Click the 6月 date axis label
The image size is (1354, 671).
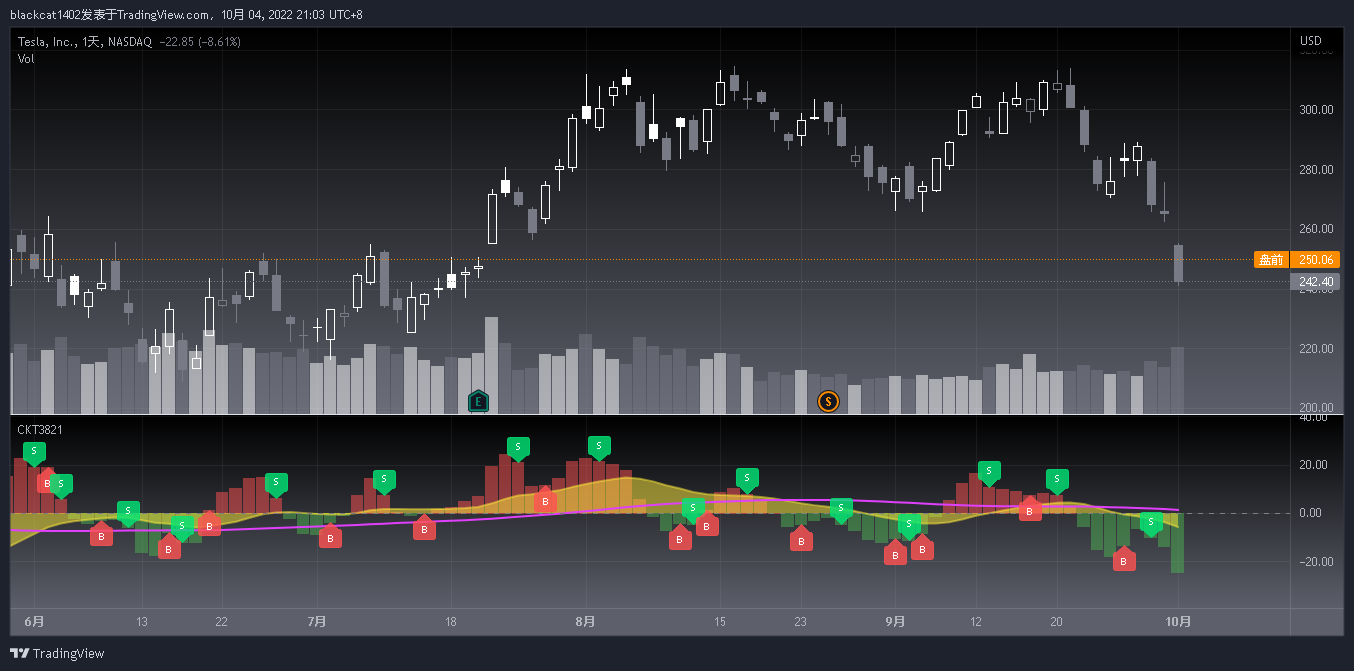point(34,622)
